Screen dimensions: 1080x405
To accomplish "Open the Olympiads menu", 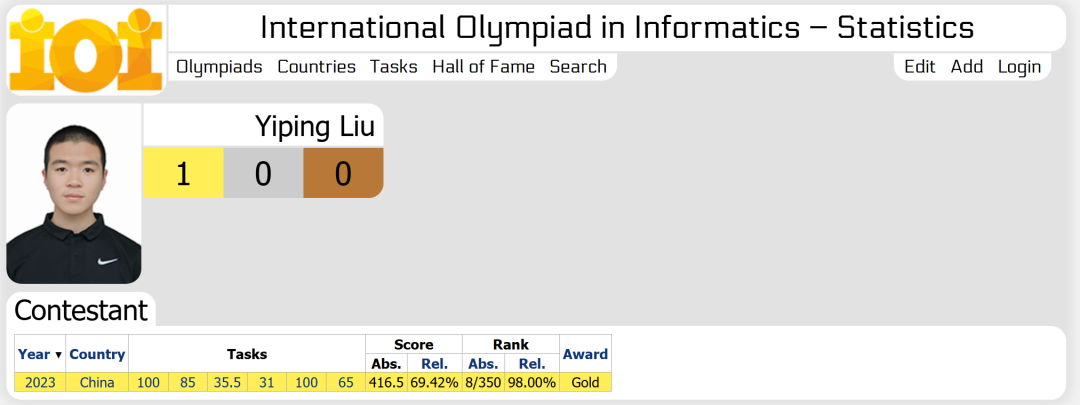I will pyautogui.click(x=219, y=67).
